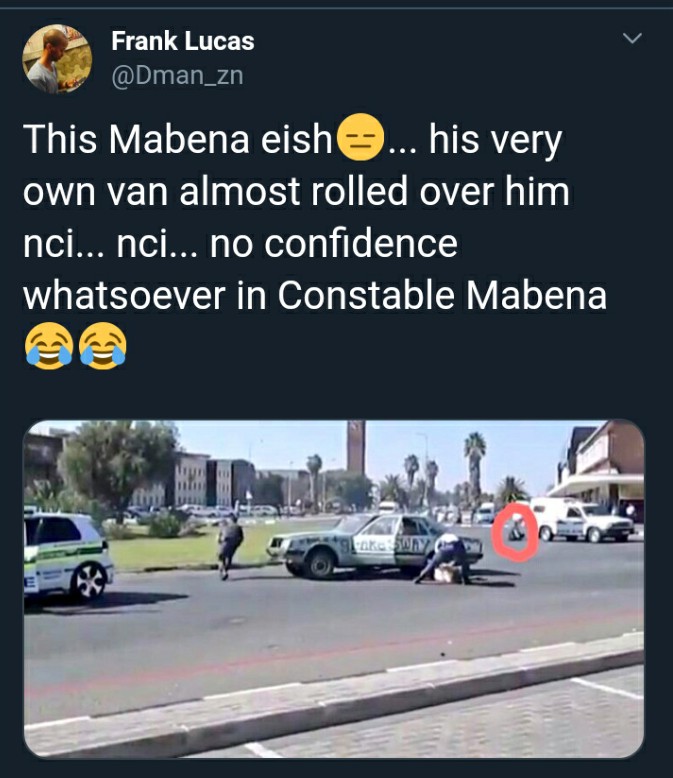Click the second laughing-crying emoji
The width and height of the screenshot is (673, 778).
pos(103,346)
